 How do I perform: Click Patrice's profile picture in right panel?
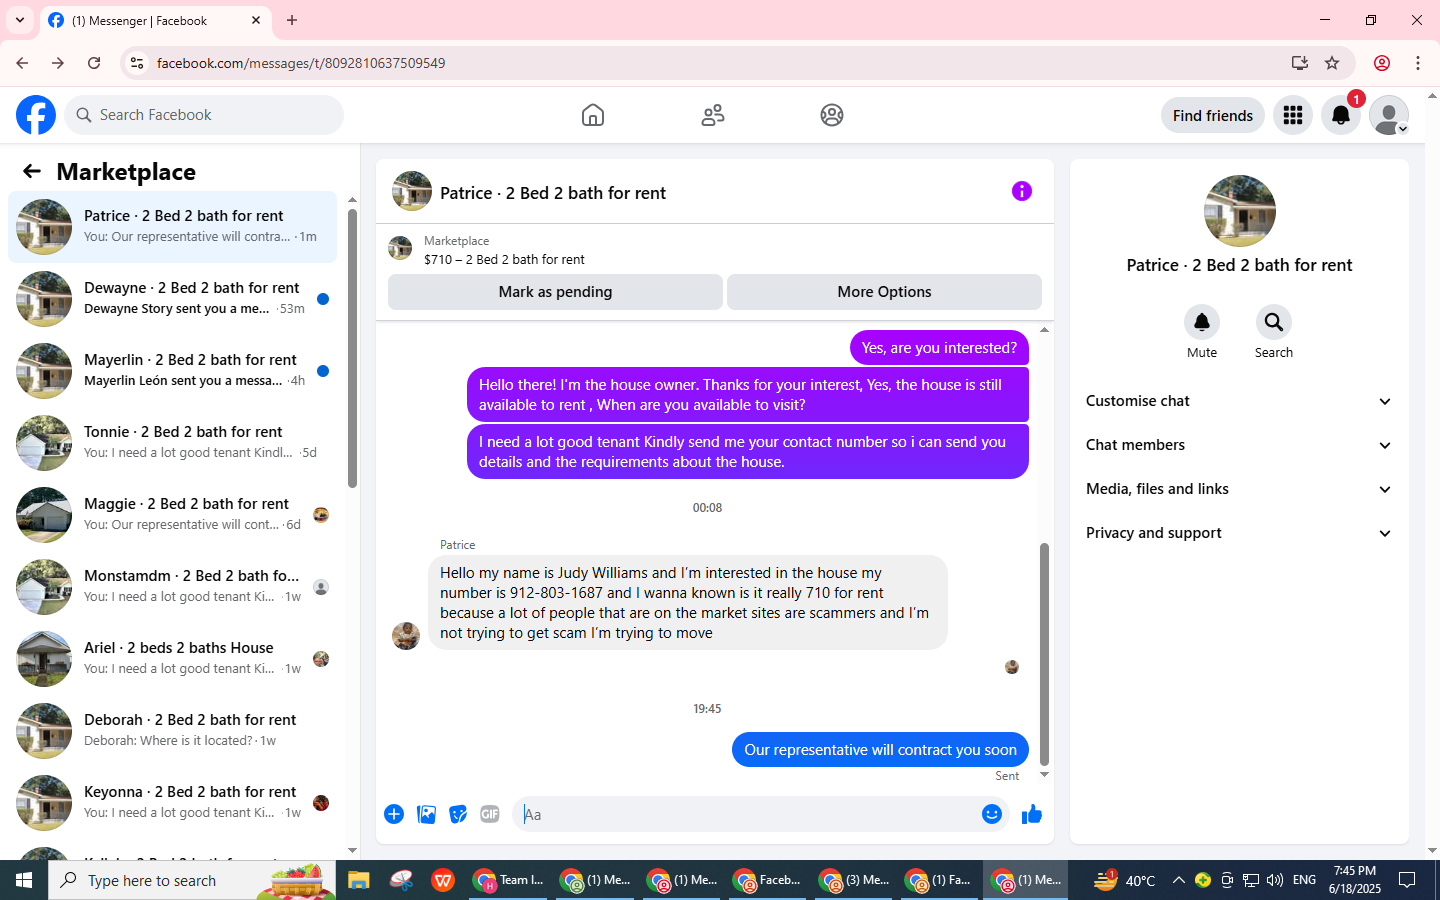[x=1240, y=211]
